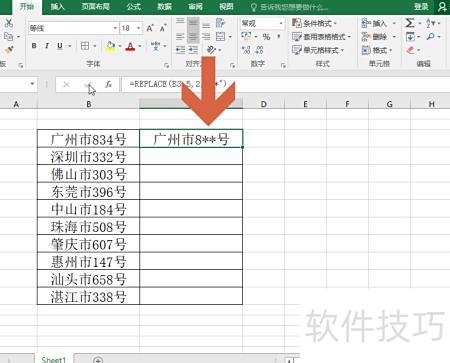Apply red font color A
The width and height of the screenshot is (450, 363).
click(131, 46)
